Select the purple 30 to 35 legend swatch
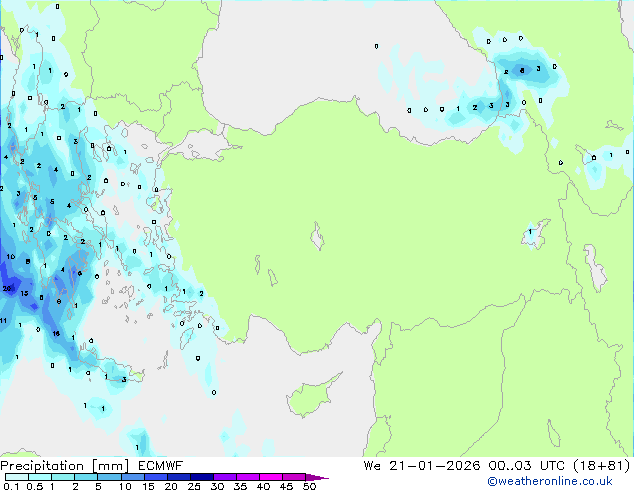Image resolution: width=634 pixels, height=490 pixels. (225, 477)
